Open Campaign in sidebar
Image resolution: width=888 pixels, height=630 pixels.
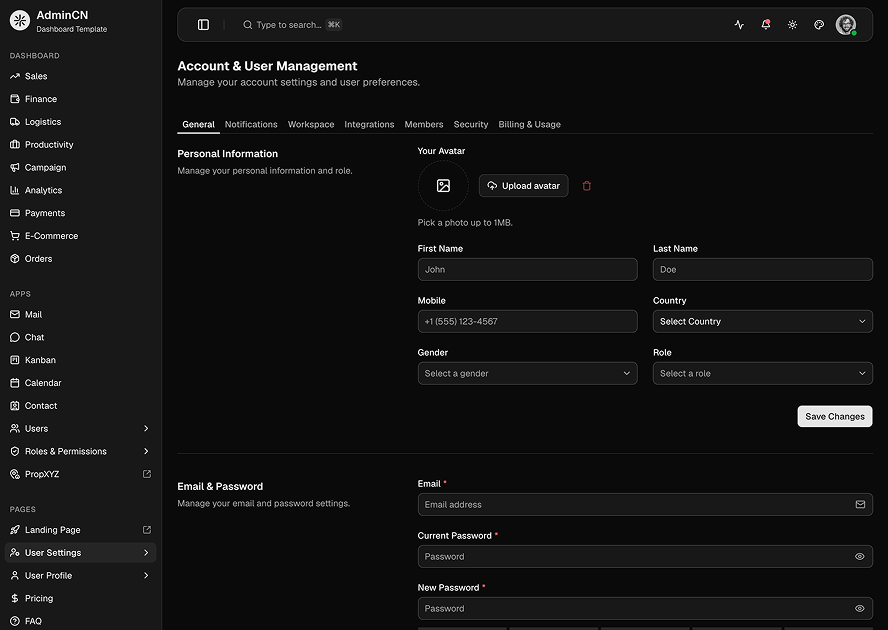[x=80, y=167]
